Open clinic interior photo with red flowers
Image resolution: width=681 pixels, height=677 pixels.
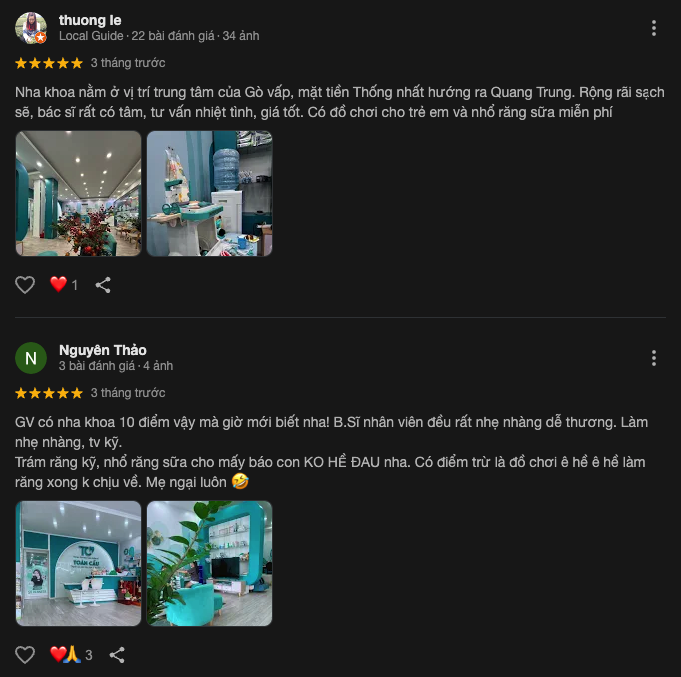tap(79, 194)
